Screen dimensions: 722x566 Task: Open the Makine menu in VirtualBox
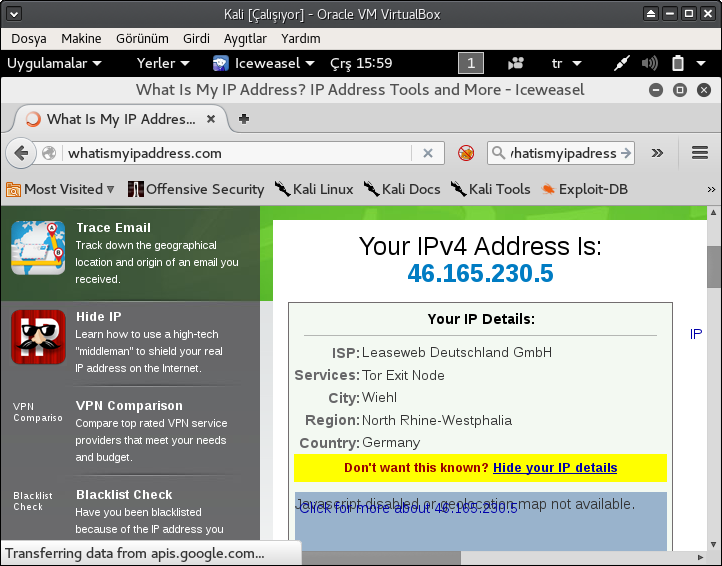[81, 38]
